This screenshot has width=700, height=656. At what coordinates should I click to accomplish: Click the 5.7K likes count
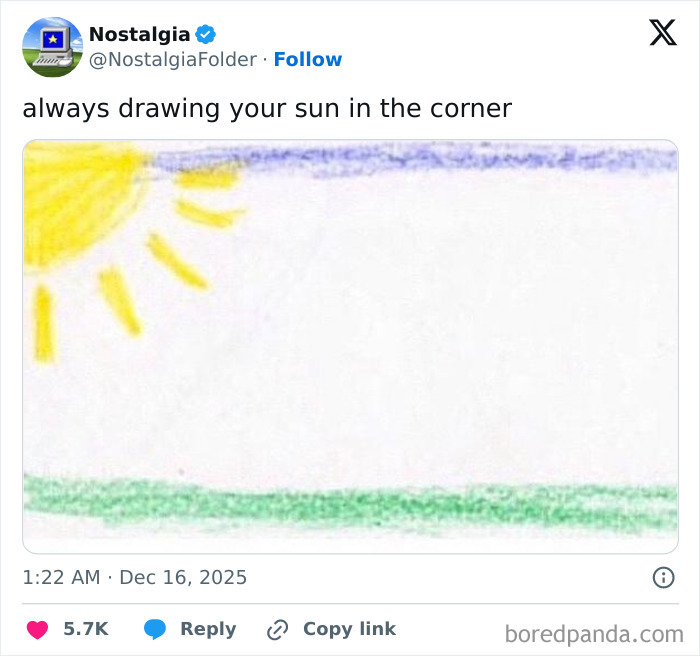click(85, 629)
